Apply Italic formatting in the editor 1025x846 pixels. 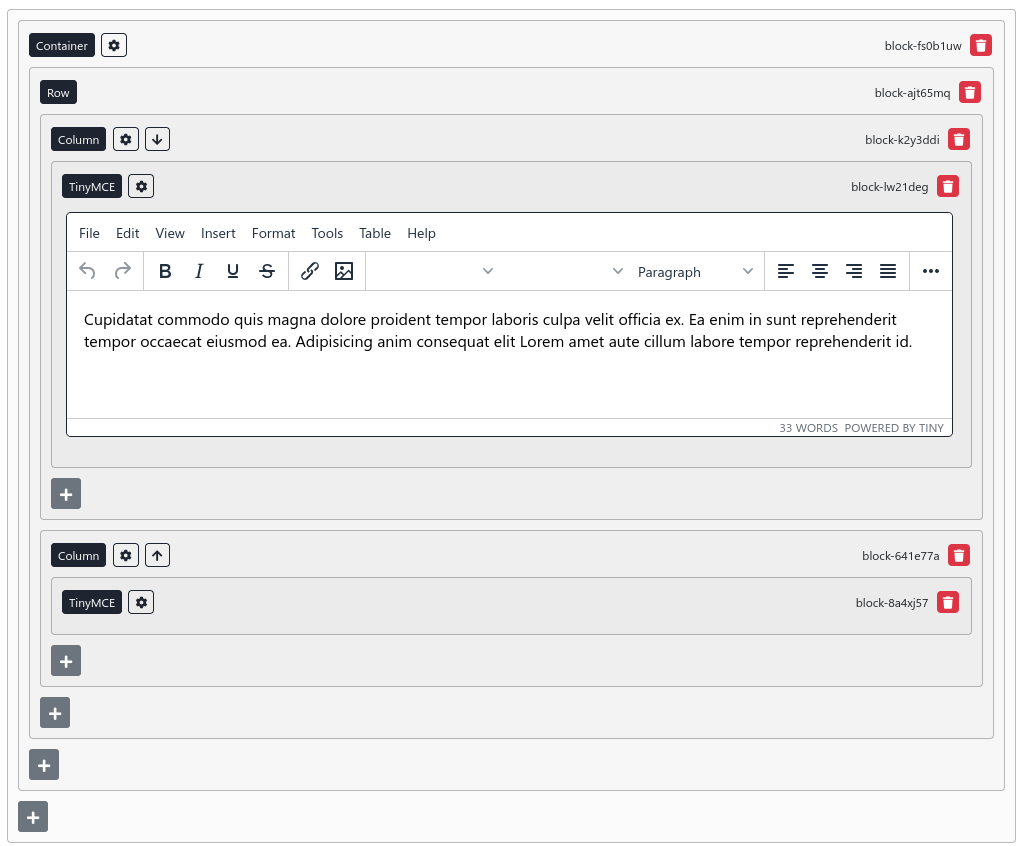[x=199, y=271]
